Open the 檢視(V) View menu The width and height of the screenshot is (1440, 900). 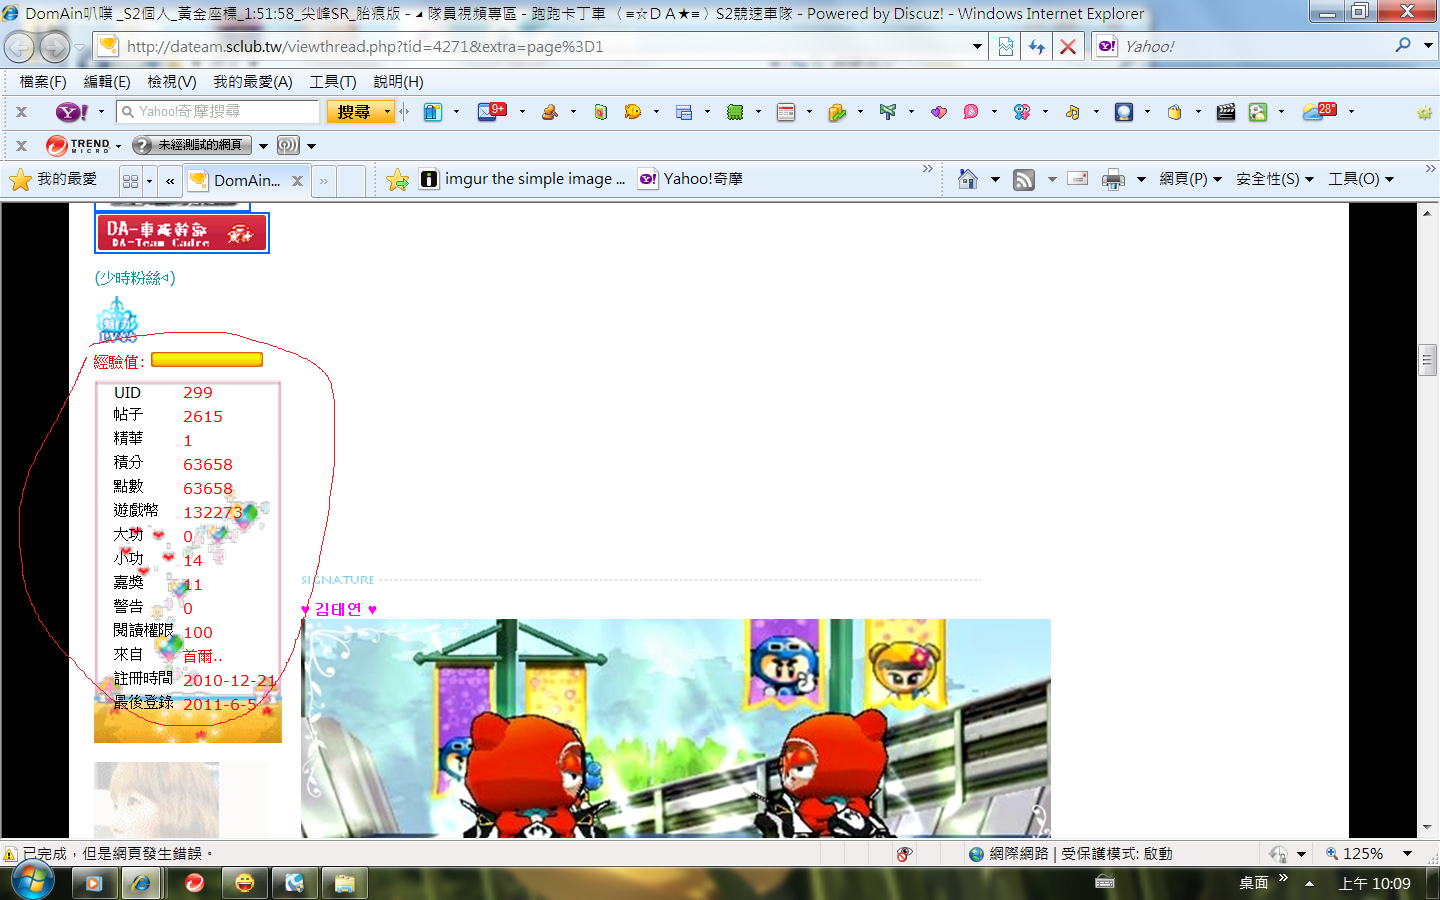pos(172,82)
